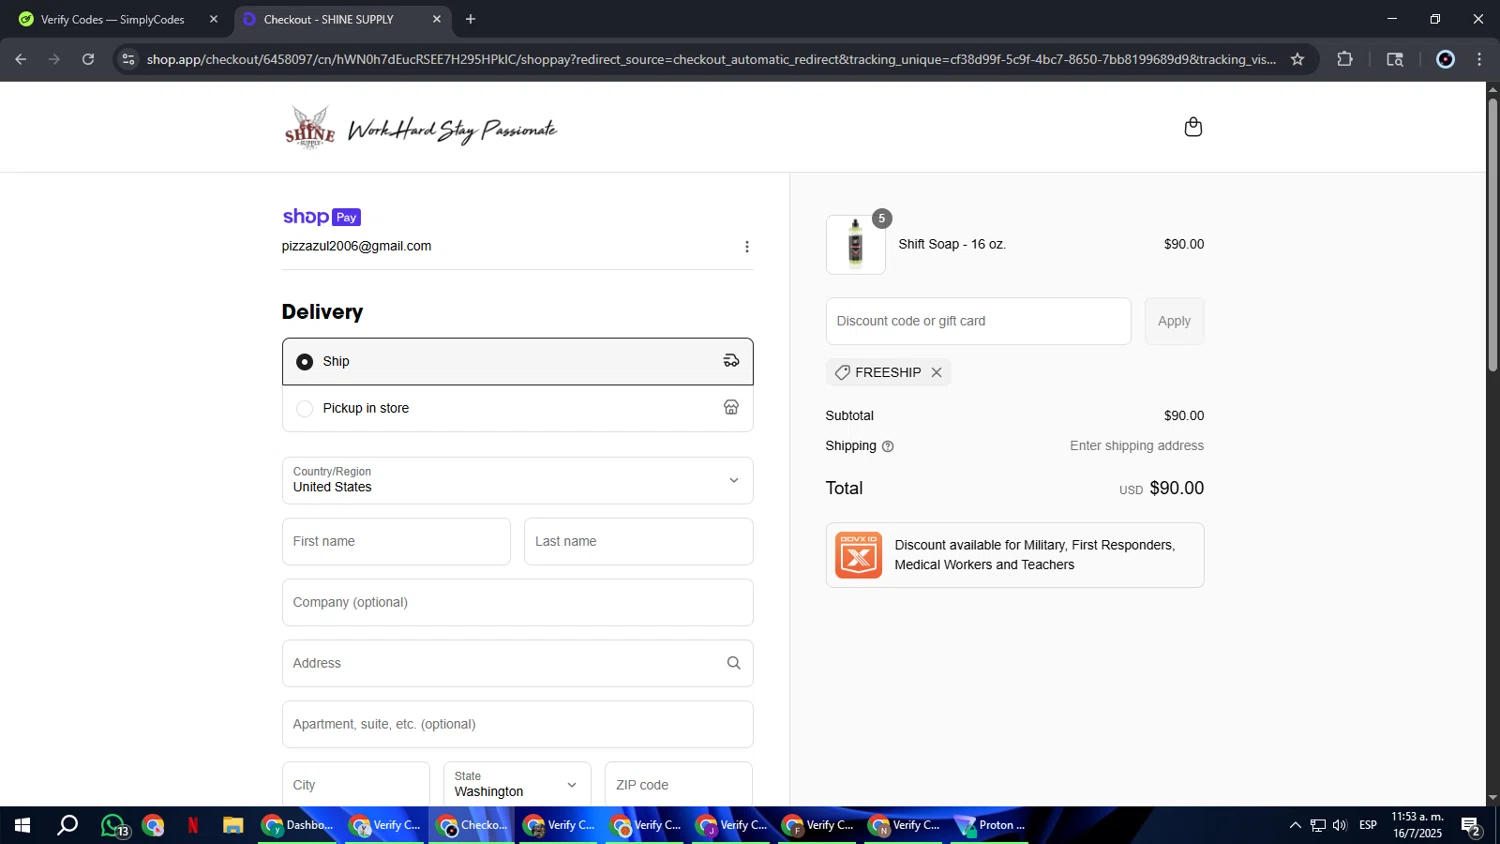Open the clock showing 11:53 a. m.
Screen dimensions: 1500x844
(1417, 826)
